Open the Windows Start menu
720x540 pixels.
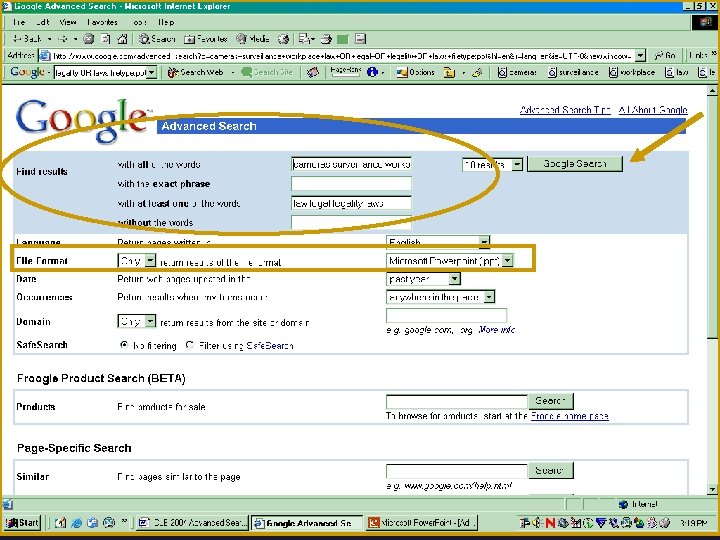(x=22, y=523)
